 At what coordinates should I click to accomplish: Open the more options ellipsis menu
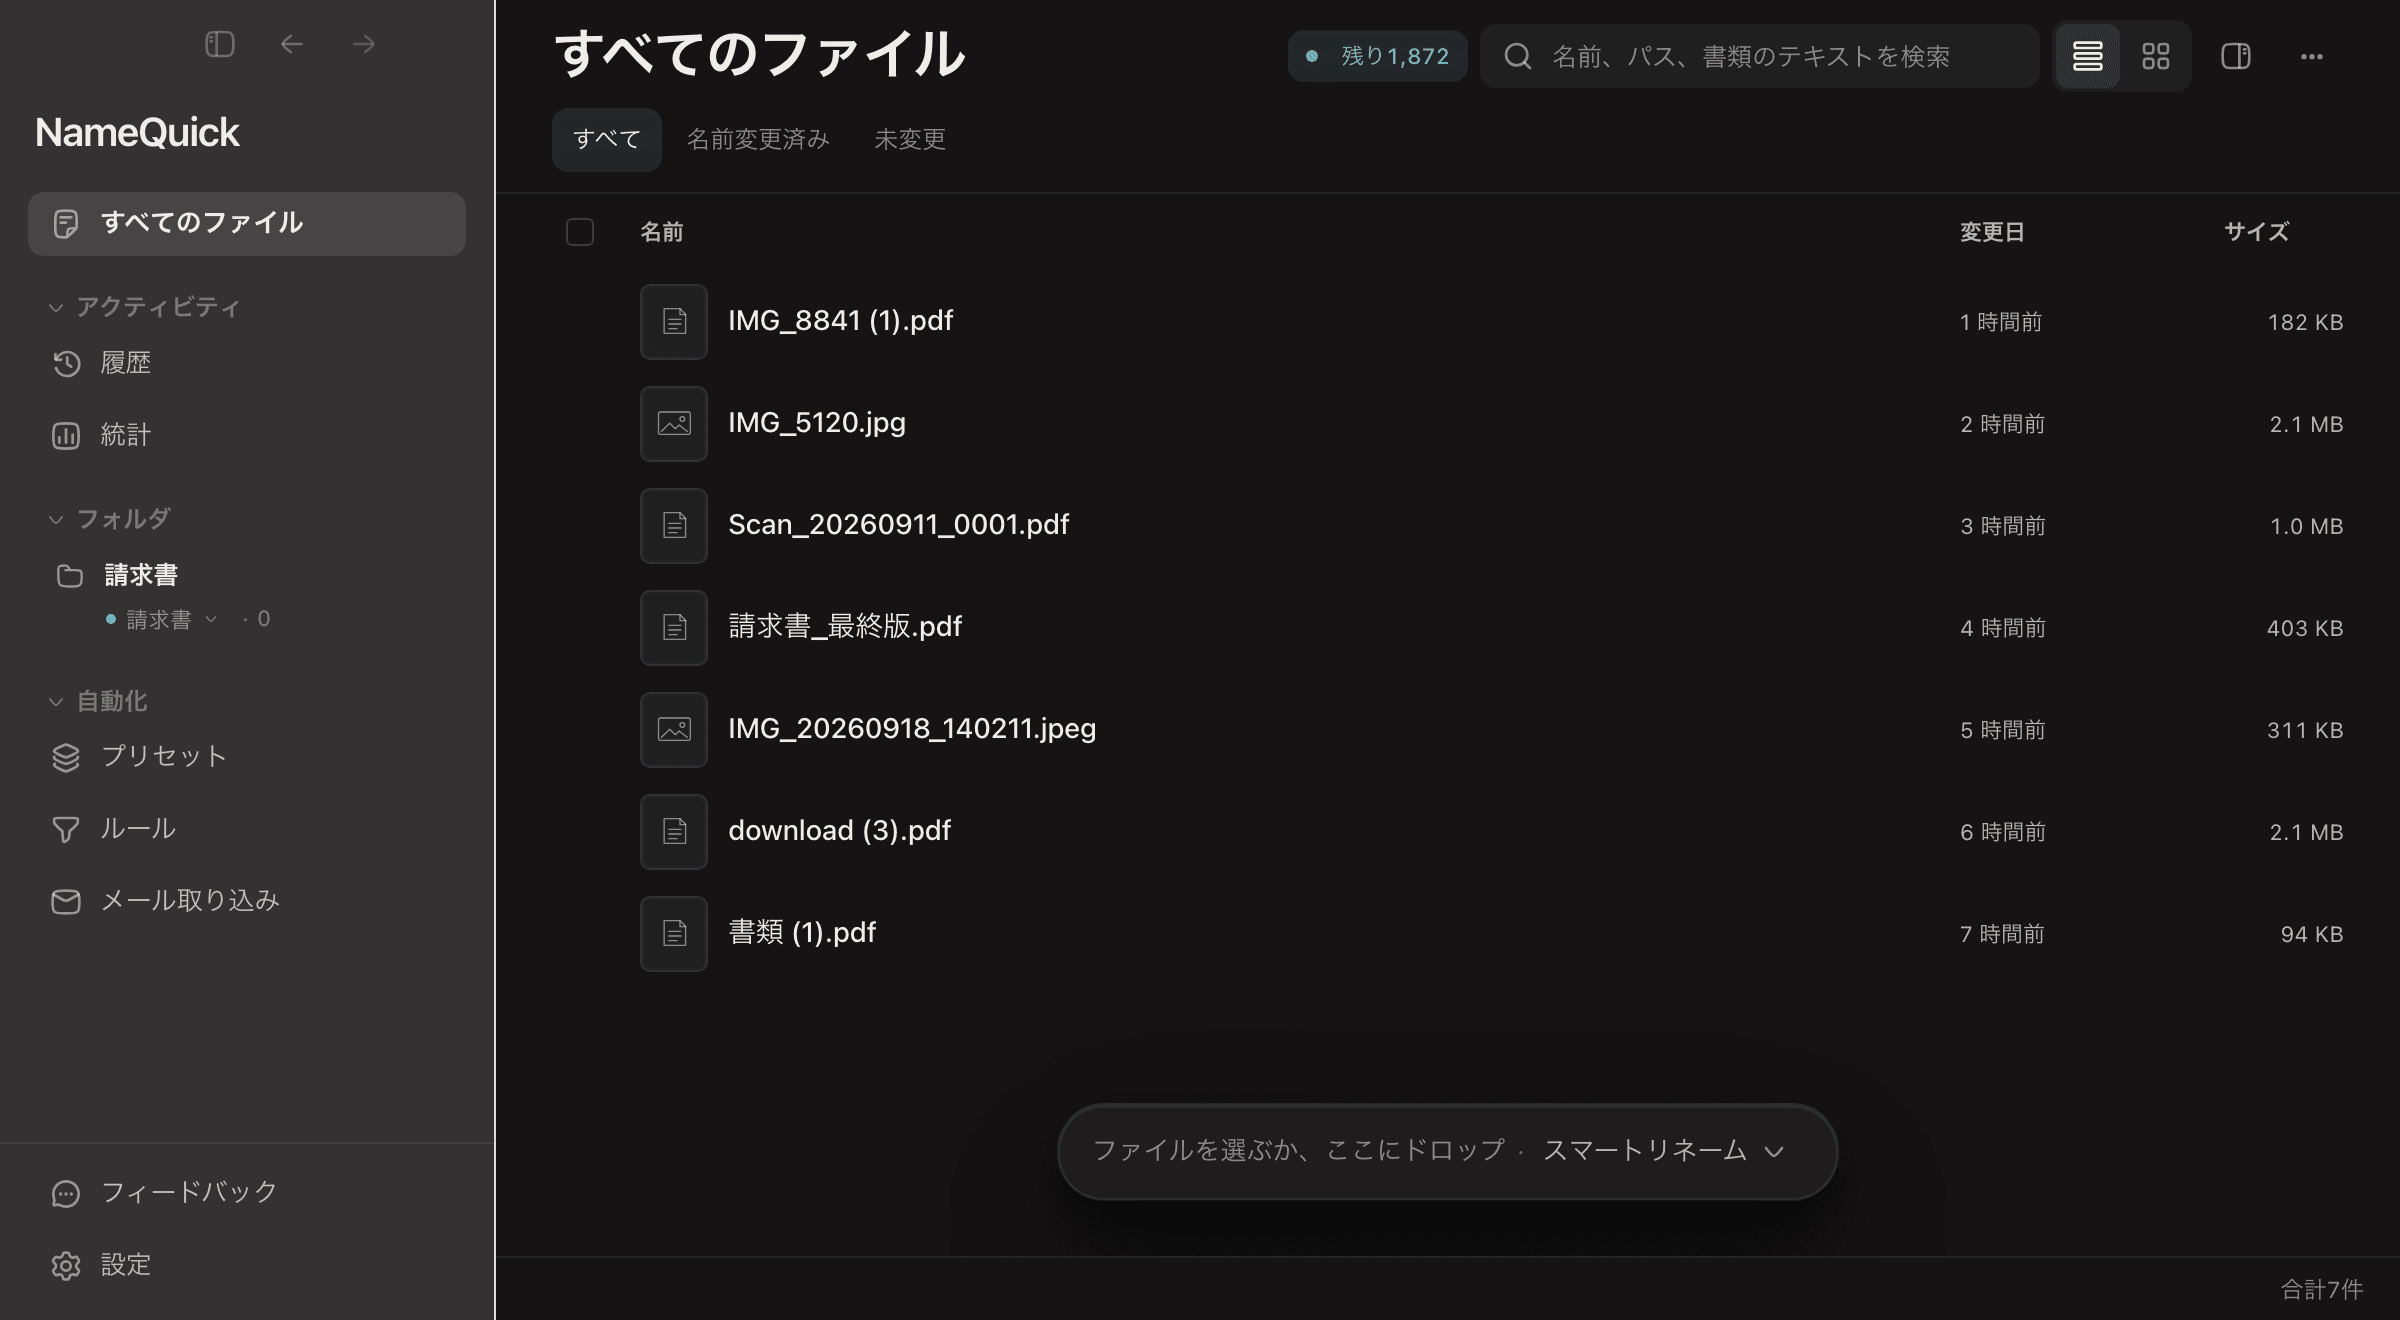pyautogui.click(x=2312, y=56)
